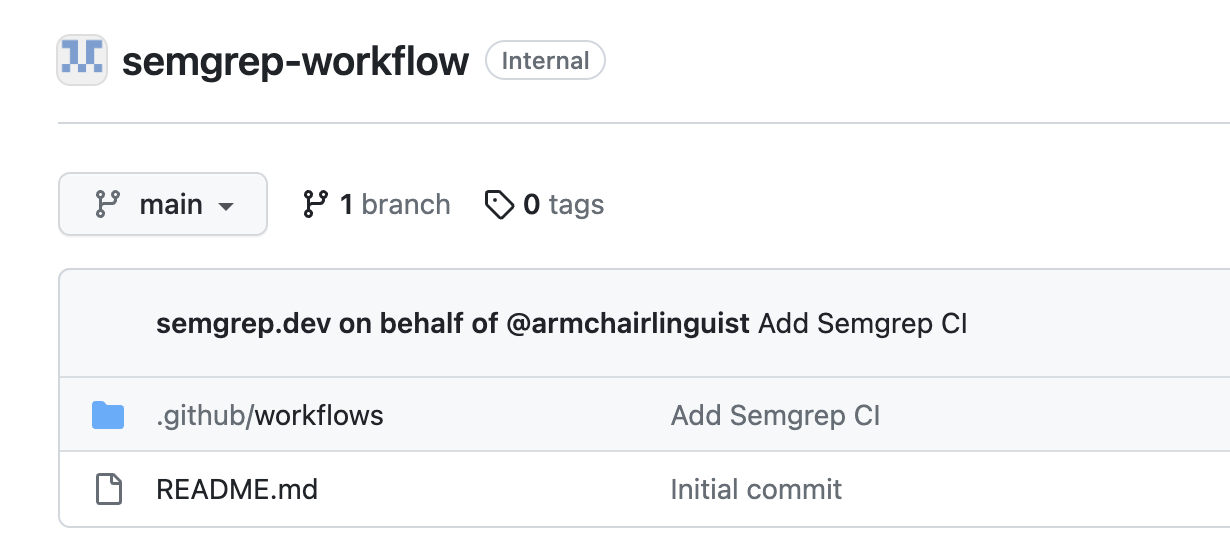Viewport: 1230px width, 550px height.
Task: Open the main branch selector button
Action: coord(163,204)
